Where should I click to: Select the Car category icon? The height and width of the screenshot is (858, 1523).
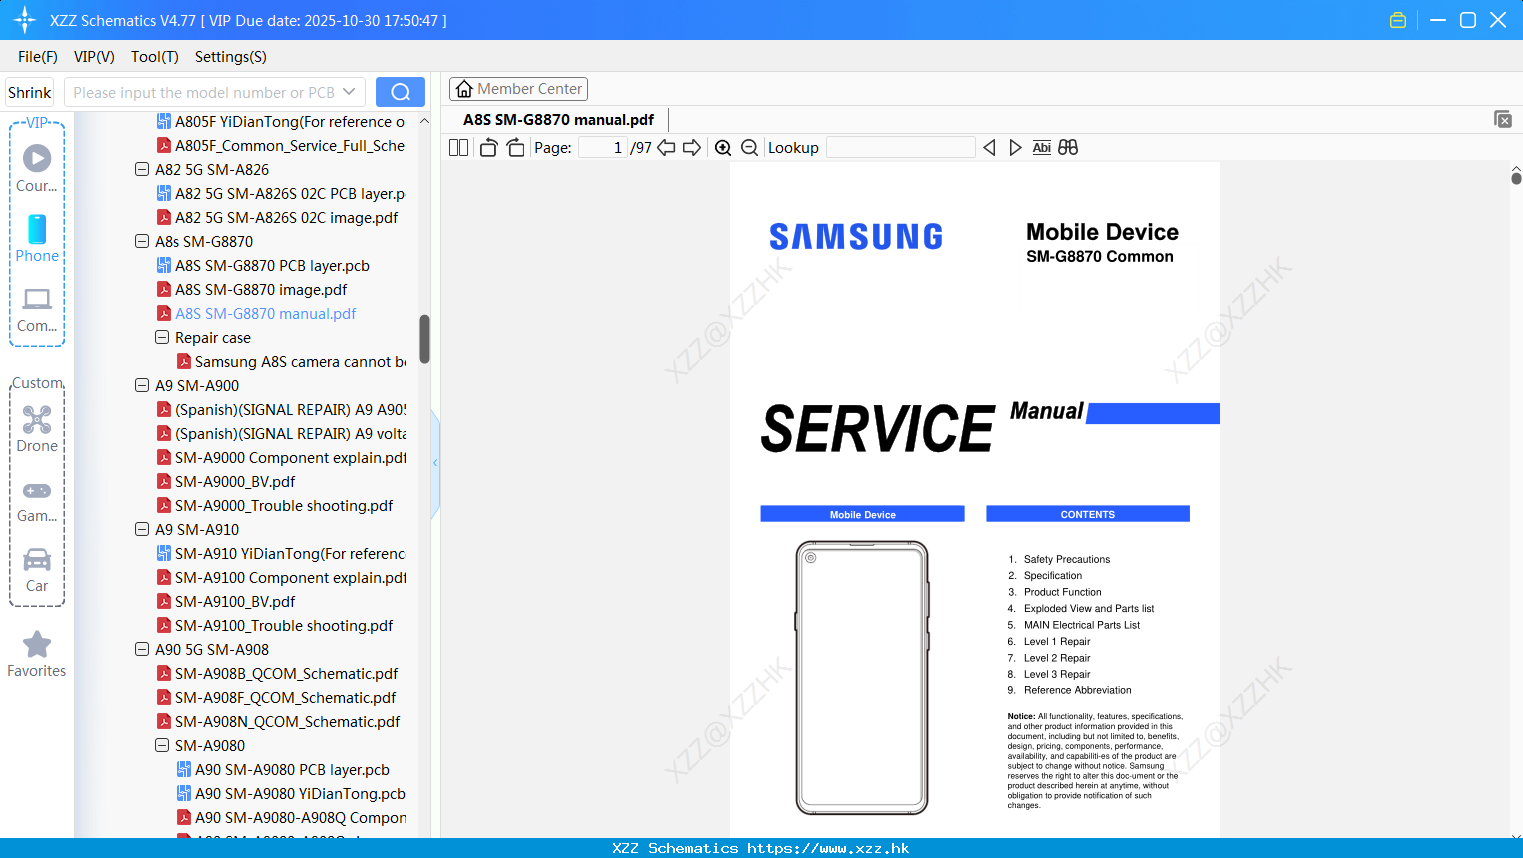pyautogui.click(x=37, y=570)
